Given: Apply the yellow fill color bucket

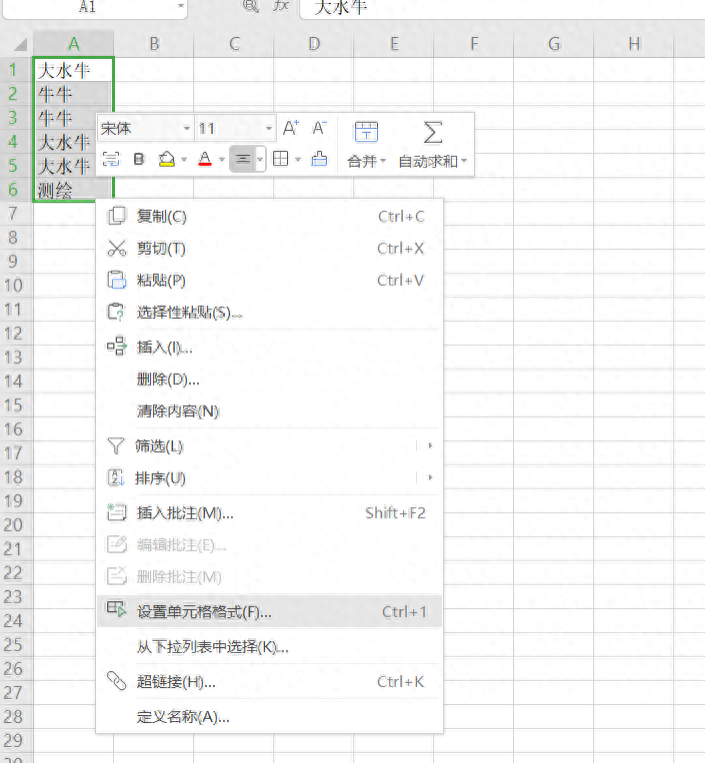Looking at the screenshot, I should tap(167, 159).
